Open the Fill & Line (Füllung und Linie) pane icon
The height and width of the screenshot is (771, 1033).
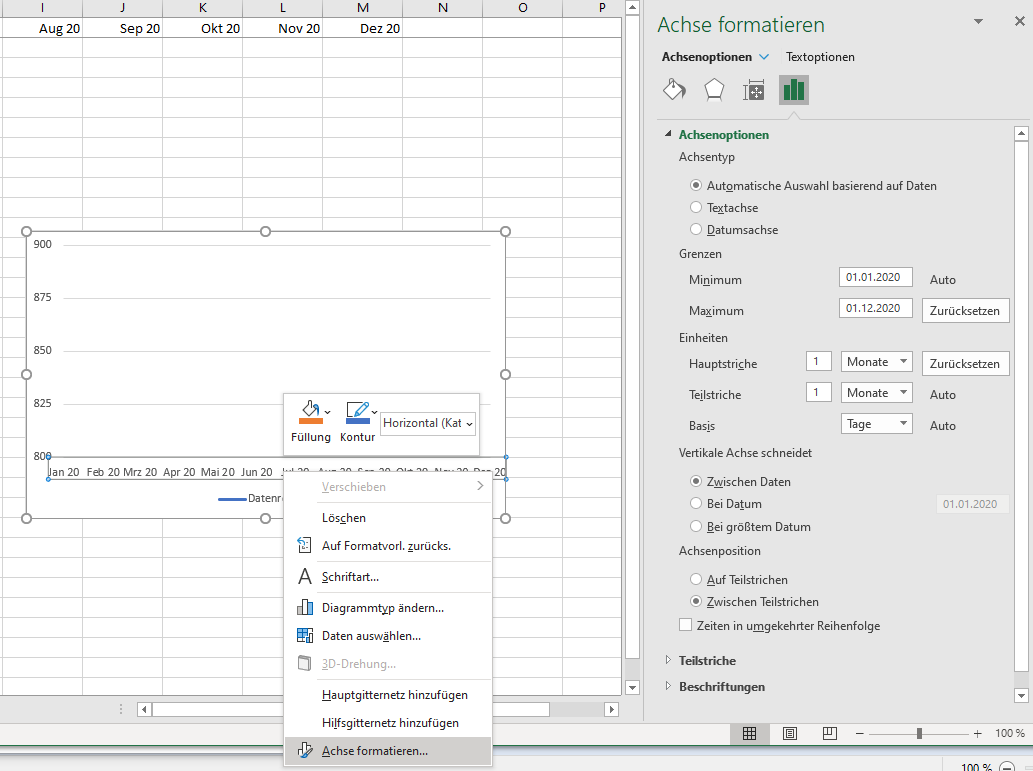tap(674, 90)
